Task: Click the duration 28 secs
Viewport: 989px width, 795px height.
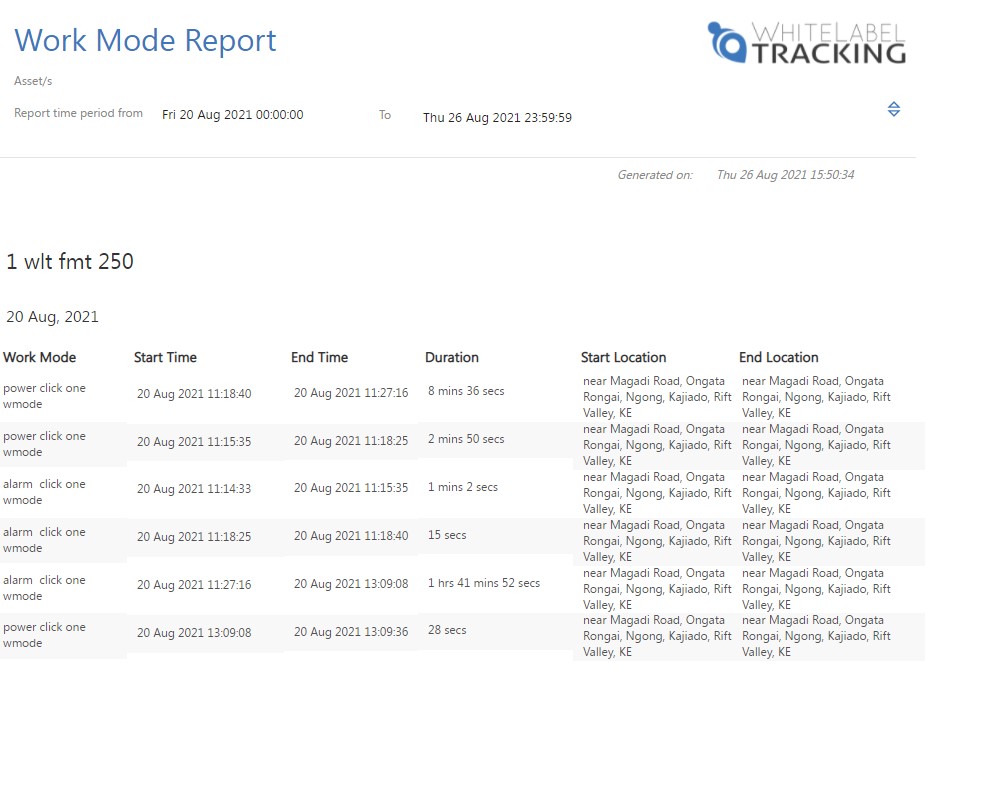Action: (x=447, y=630)
